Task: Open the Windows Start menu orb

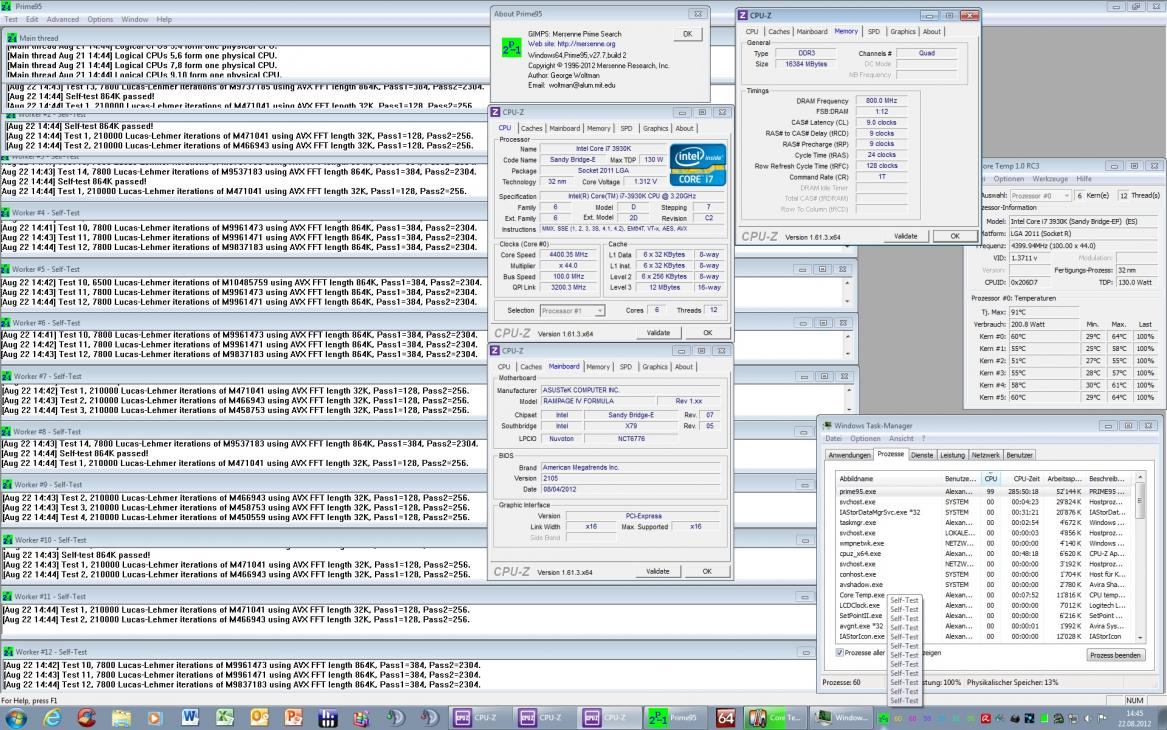Action: pyautogui.click(x=15, y=718)
